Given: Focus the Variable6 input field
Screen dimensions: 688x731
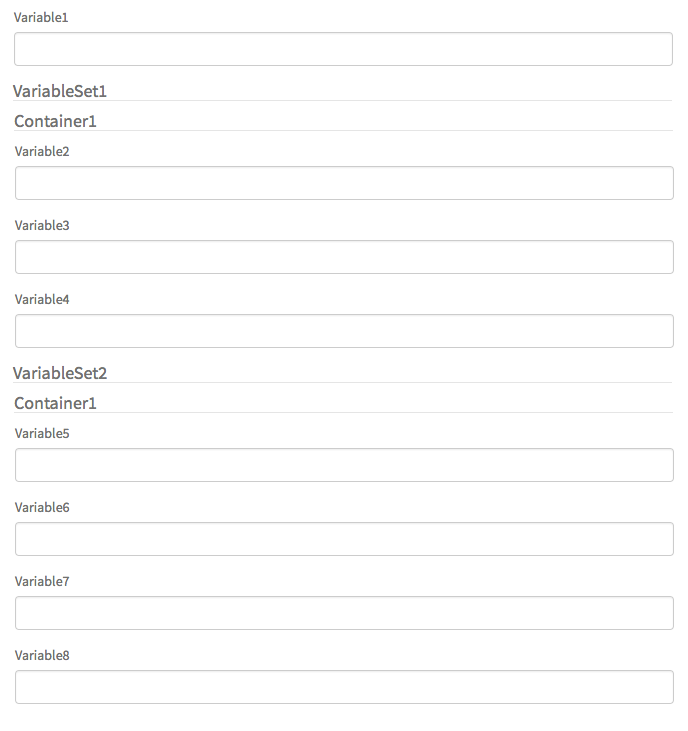Looking at the screenshot, I should (x=344, y=539).
